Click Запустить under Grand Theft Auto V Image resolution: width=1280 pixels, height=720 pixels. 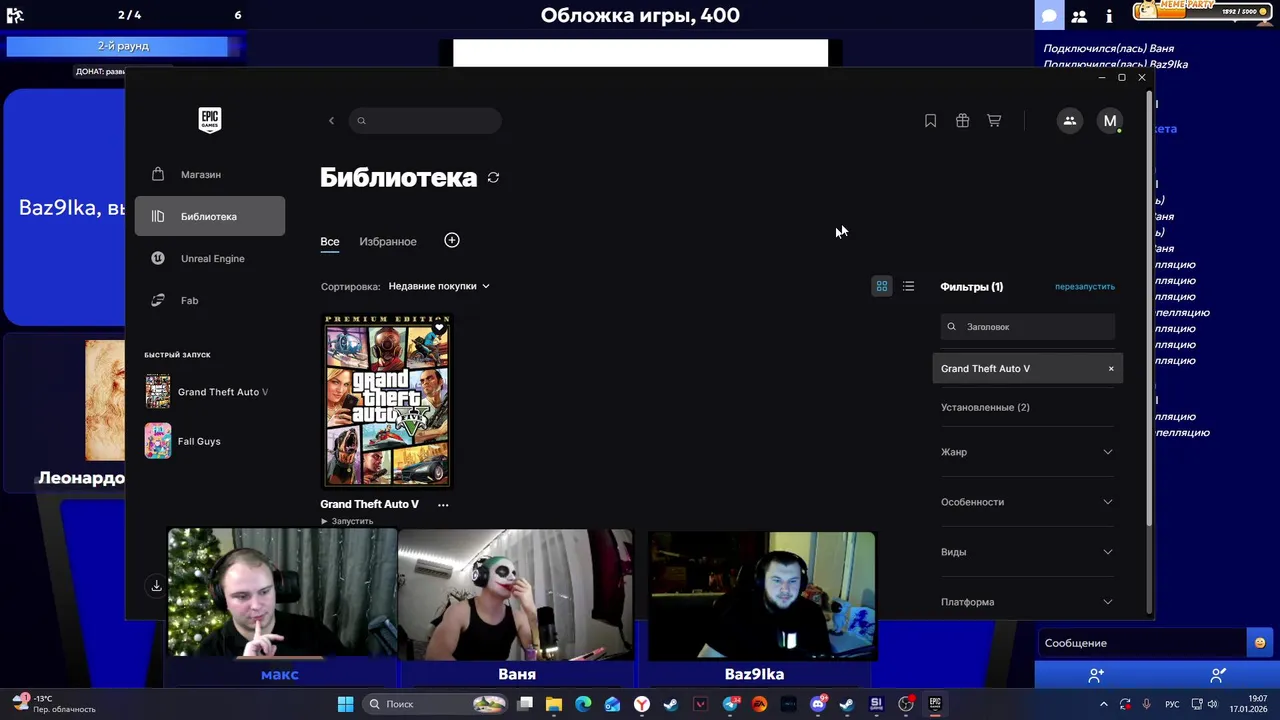point(347,521)
